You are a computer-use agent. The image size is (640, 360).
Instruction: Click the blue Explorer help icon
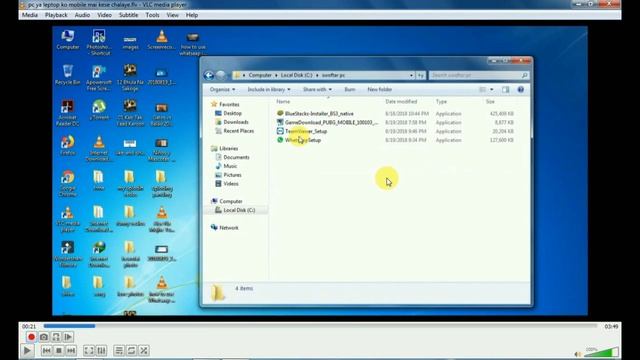(x=521, y=90)
